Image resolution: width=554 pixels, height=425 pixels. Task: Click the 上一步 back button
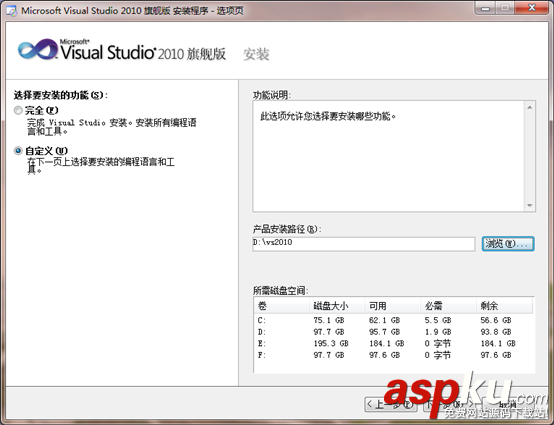pyautogui.click(x=390, y=404)
